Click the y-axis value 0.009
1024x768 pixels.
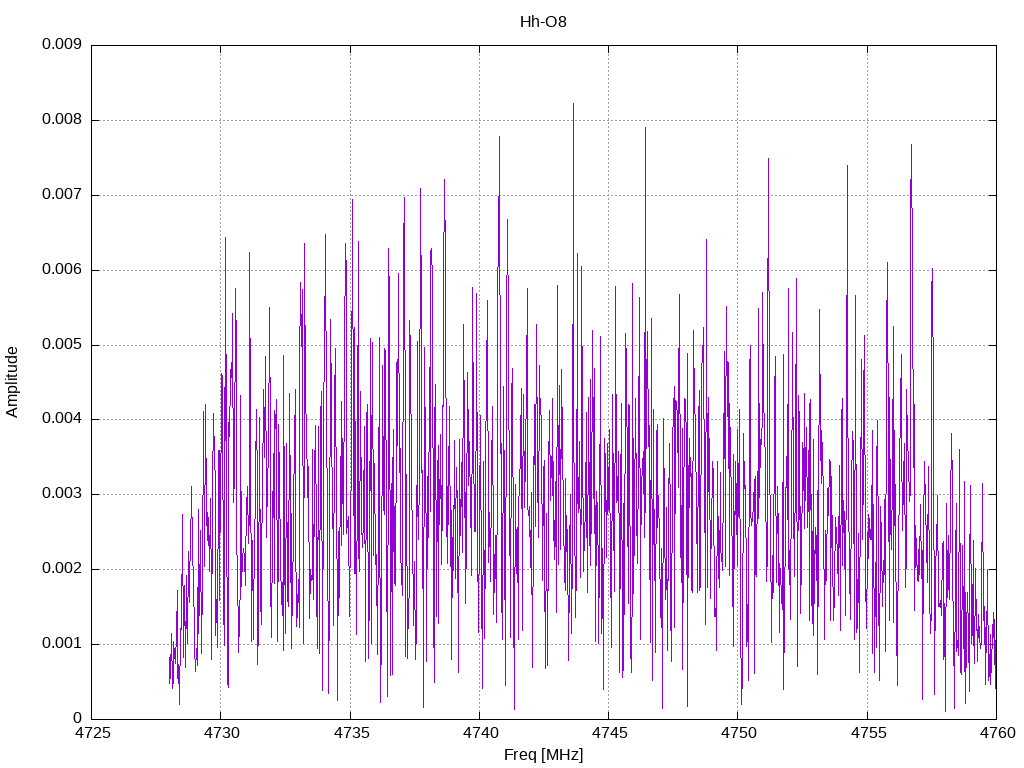click(x=62, y=44)
